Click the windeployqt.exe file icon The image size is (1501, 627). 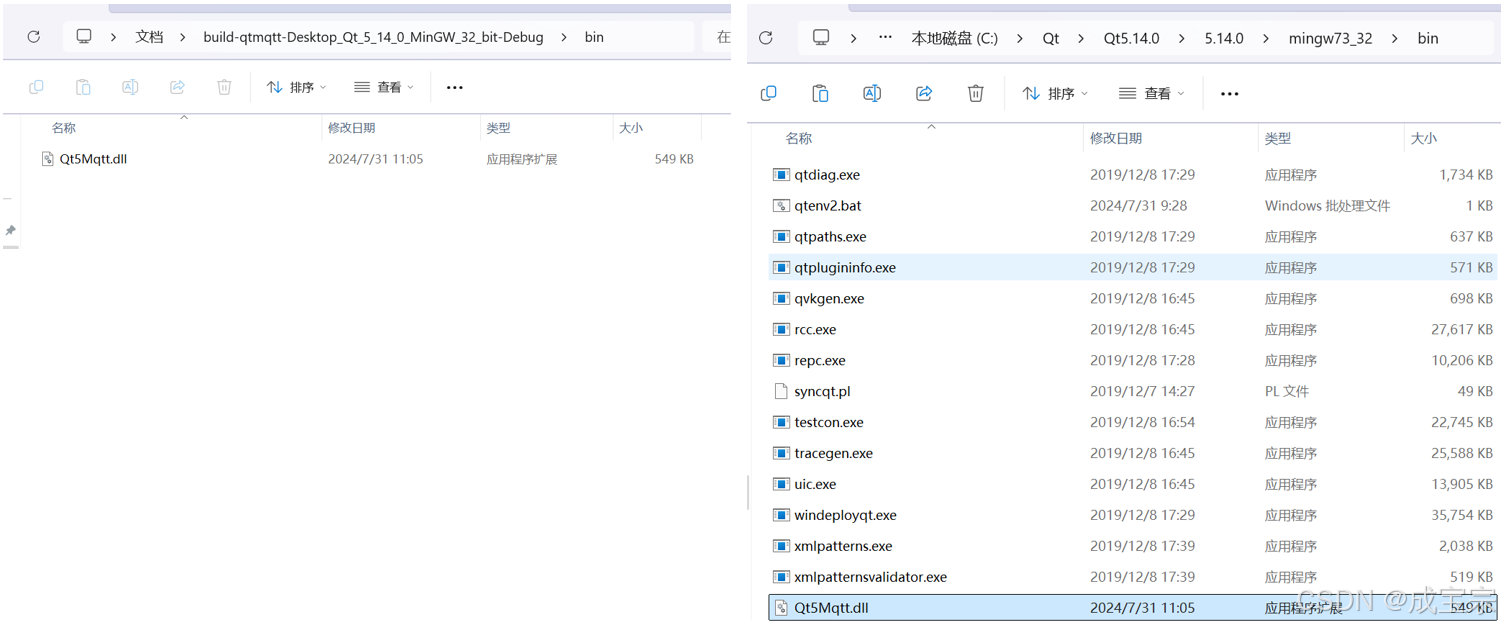click(x=781, y=516)
